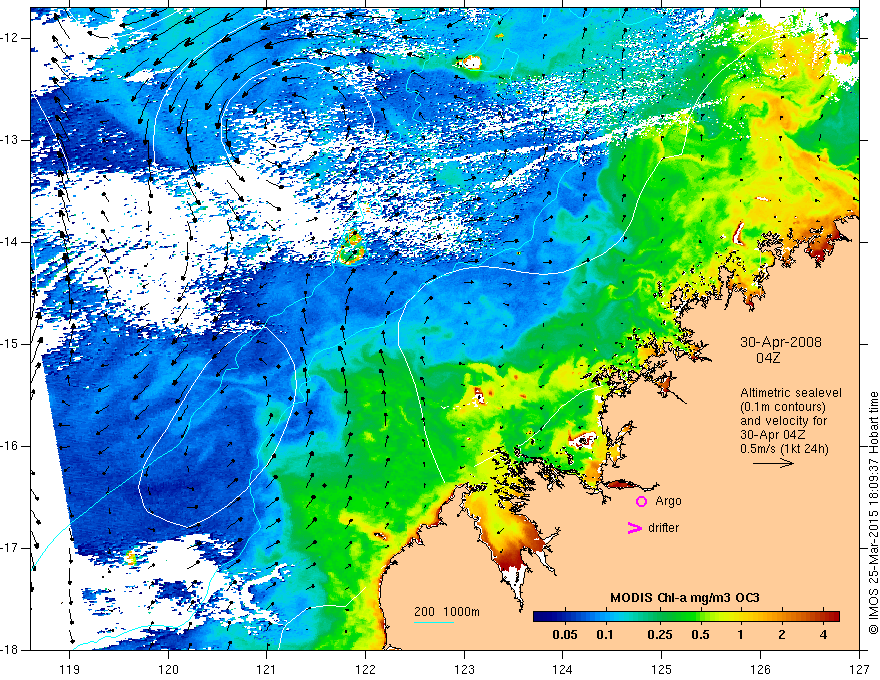The width and height of the screenshot is (880, 680).
Task: Click the 'MODIS Chl-a mg/m3 OC3' title
Action: [685, 598]
